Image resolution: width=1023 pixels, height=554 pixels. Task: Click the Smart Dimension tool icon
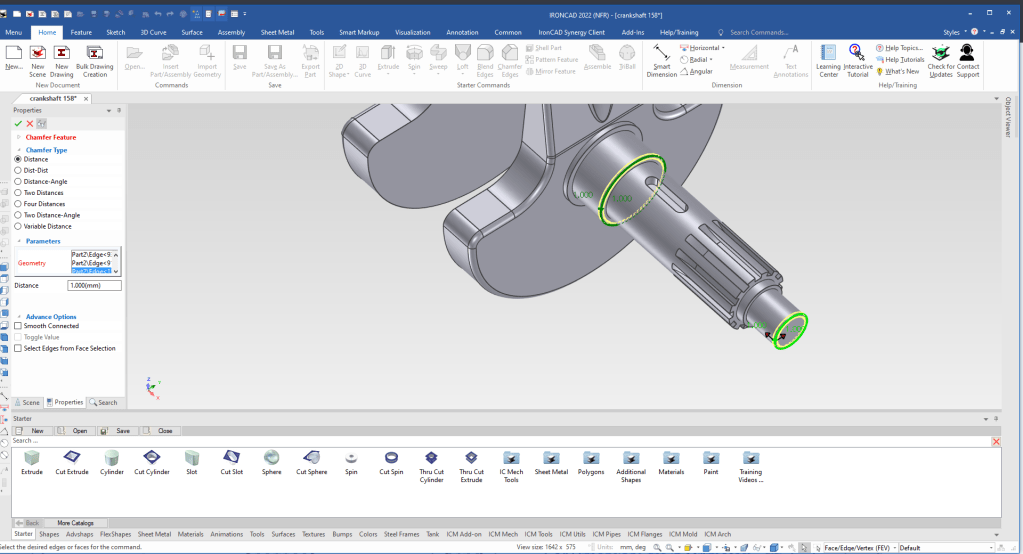coord(661,54)
